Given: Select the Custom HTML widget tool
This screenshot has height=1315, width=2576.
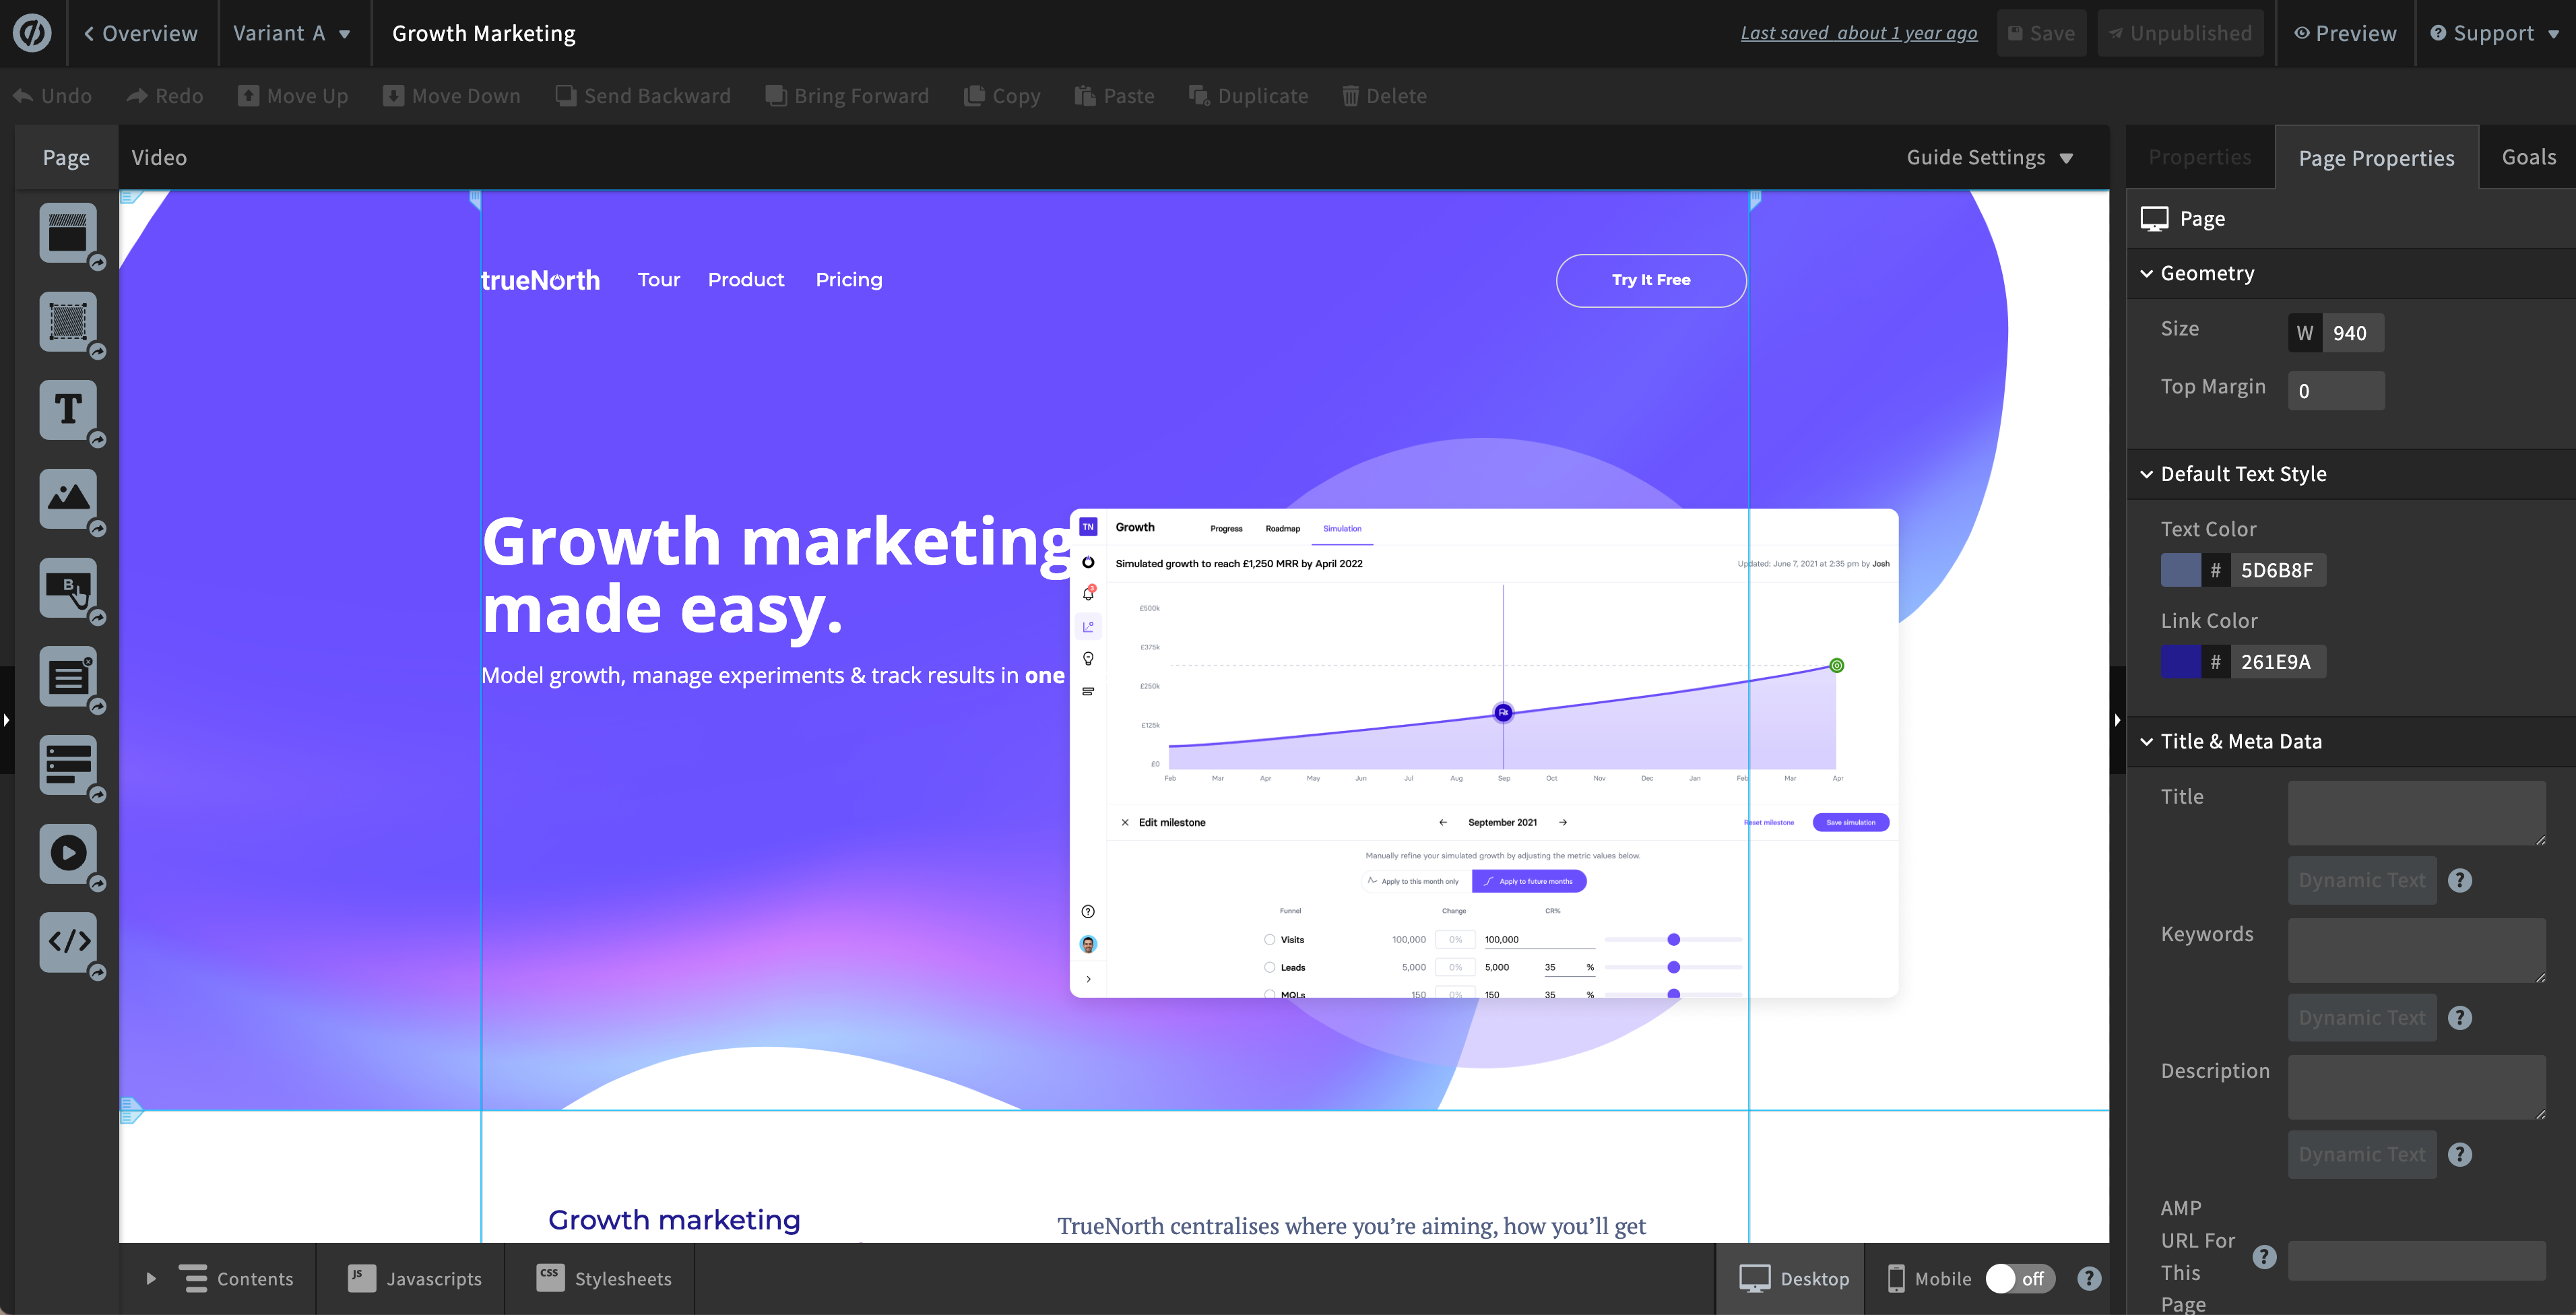Looking at the screenshot, I should [x=68, y=941].
